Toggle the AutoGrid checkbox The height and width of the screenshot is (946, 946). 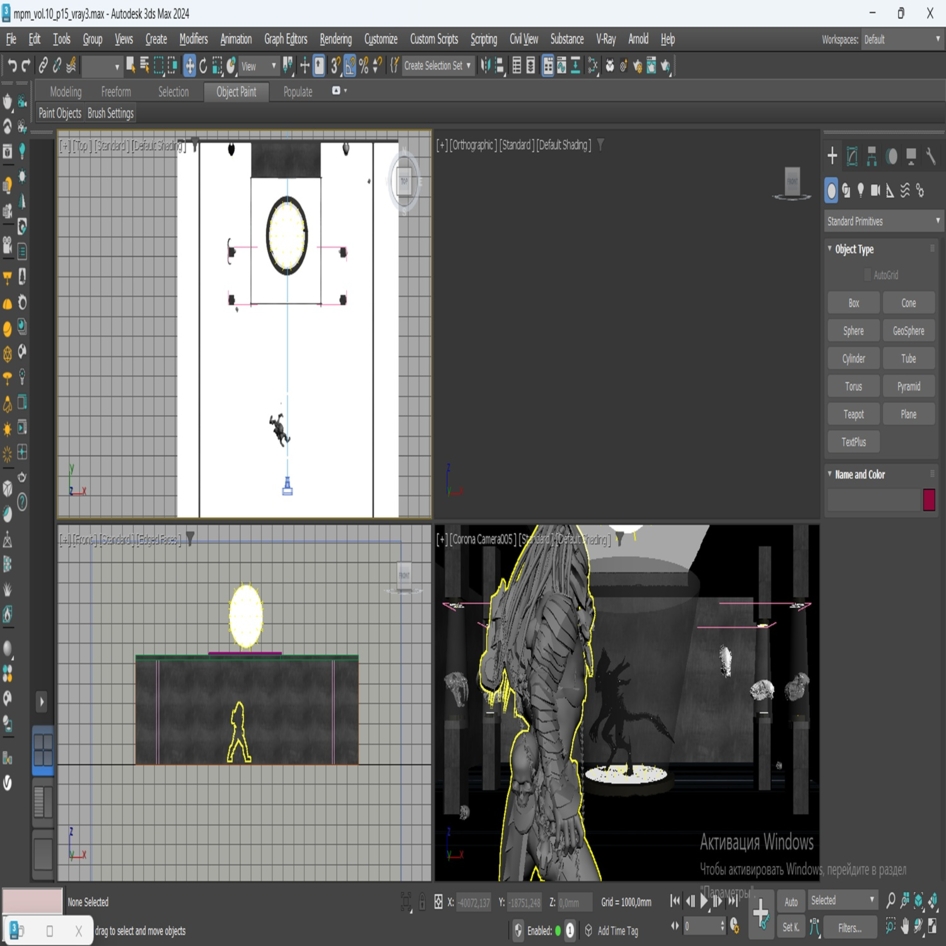[867, 275]
